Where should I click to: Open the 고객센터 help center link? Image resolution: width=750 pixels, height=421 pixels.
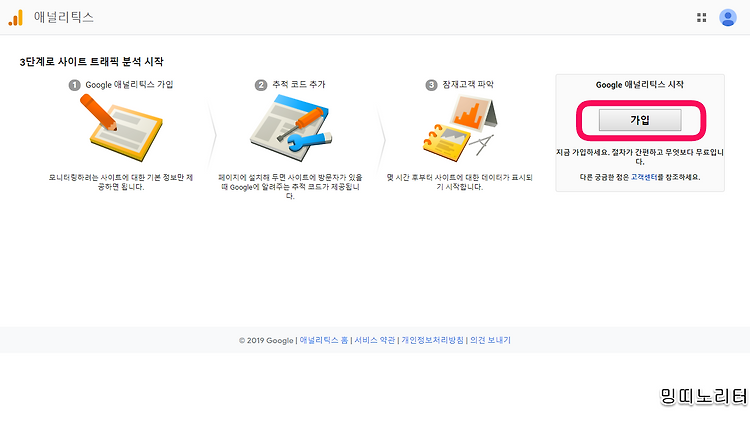(644, 177)
